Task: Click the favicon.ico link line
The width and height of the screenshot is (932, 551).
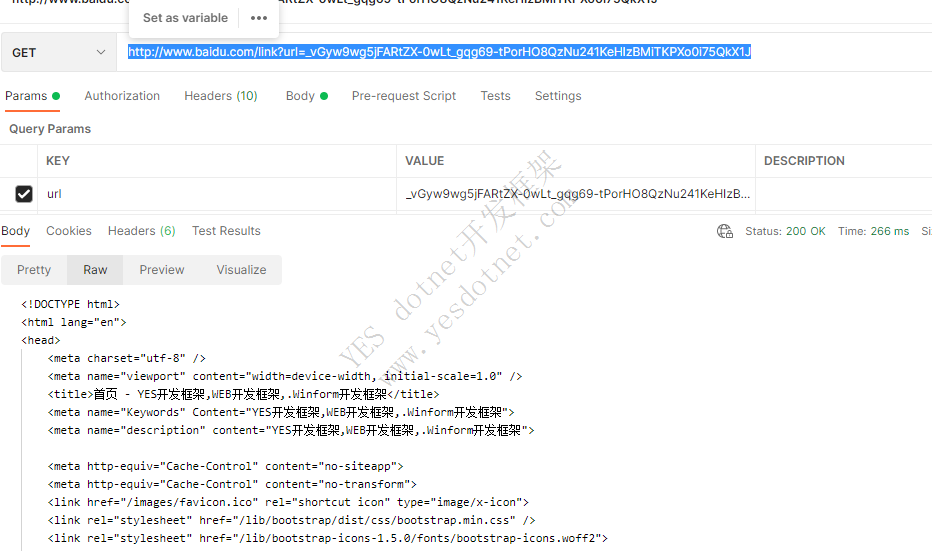Action: pyautogui.click(x=288, y=502)
